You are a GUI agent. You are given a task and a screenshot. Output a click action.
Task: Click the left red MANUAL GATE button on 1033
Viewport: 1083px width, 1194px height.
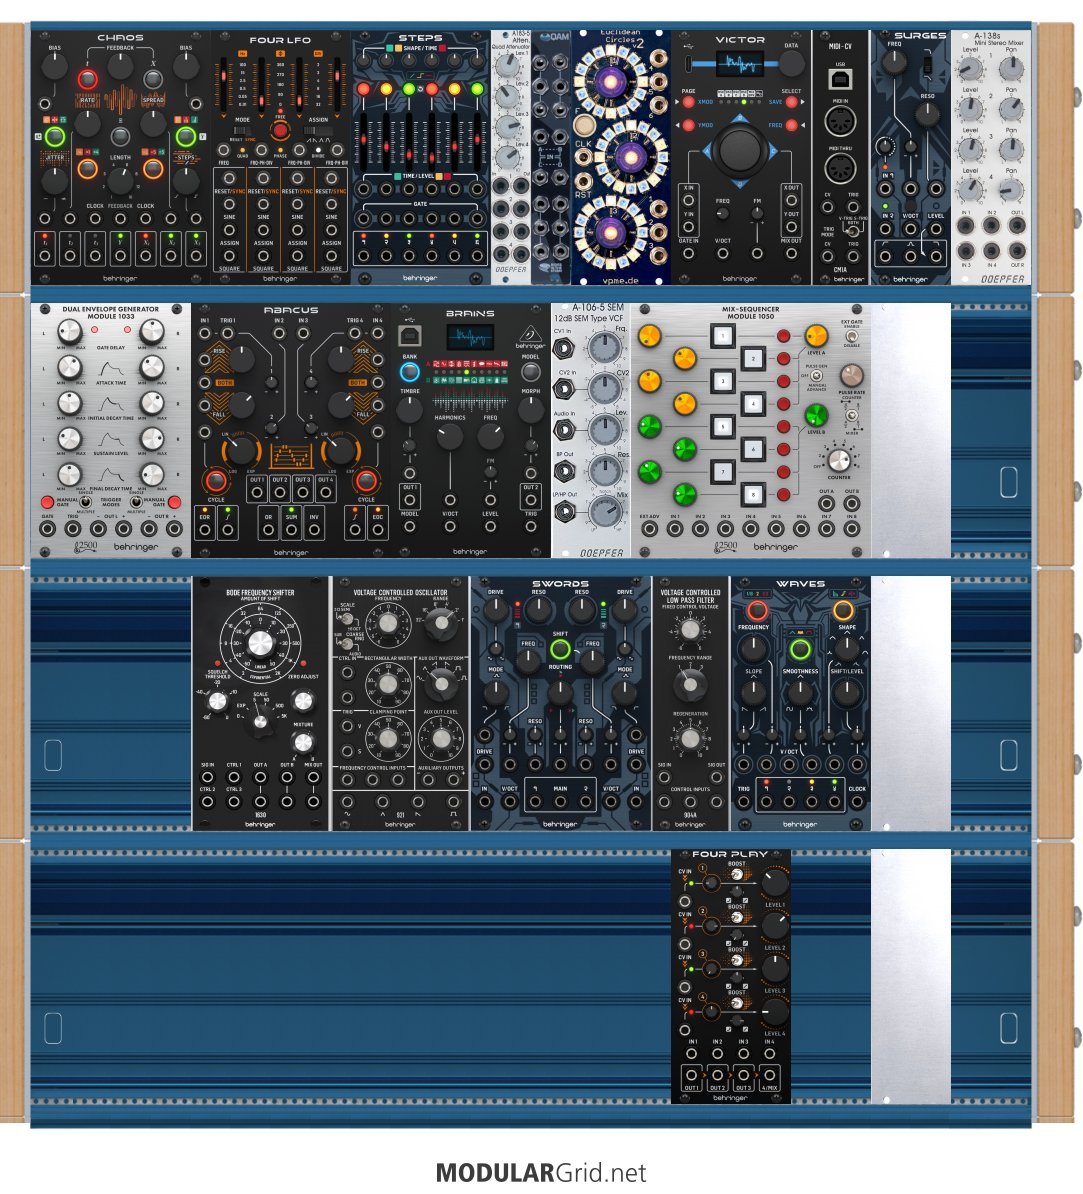pos(47,502)
